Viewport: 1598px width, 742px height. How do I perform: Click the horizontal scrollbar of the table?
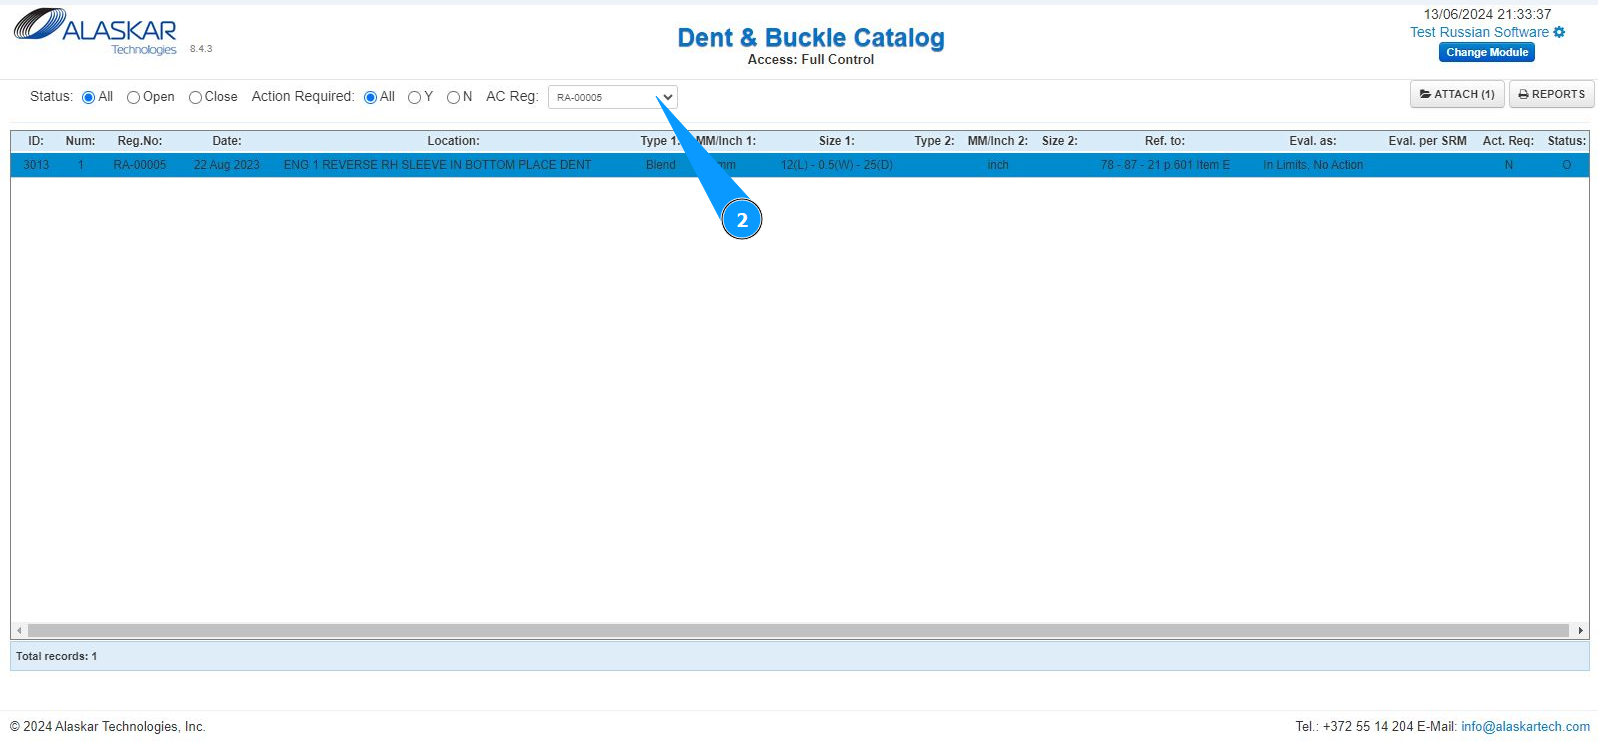(798, 631)
